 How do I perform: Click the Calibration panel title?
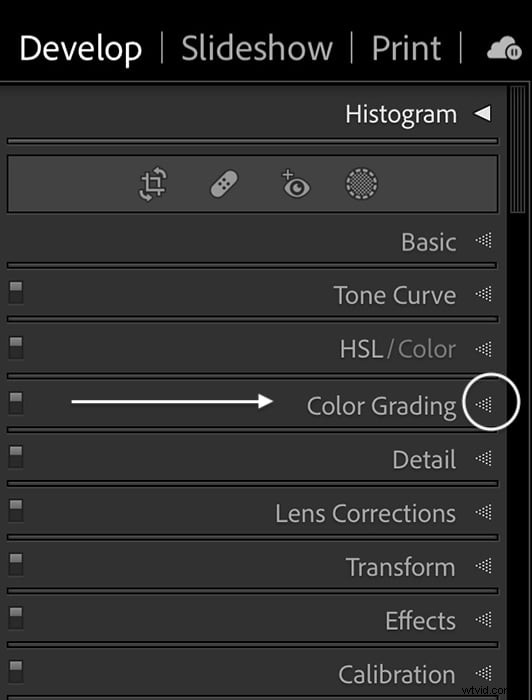coord(397,675)
